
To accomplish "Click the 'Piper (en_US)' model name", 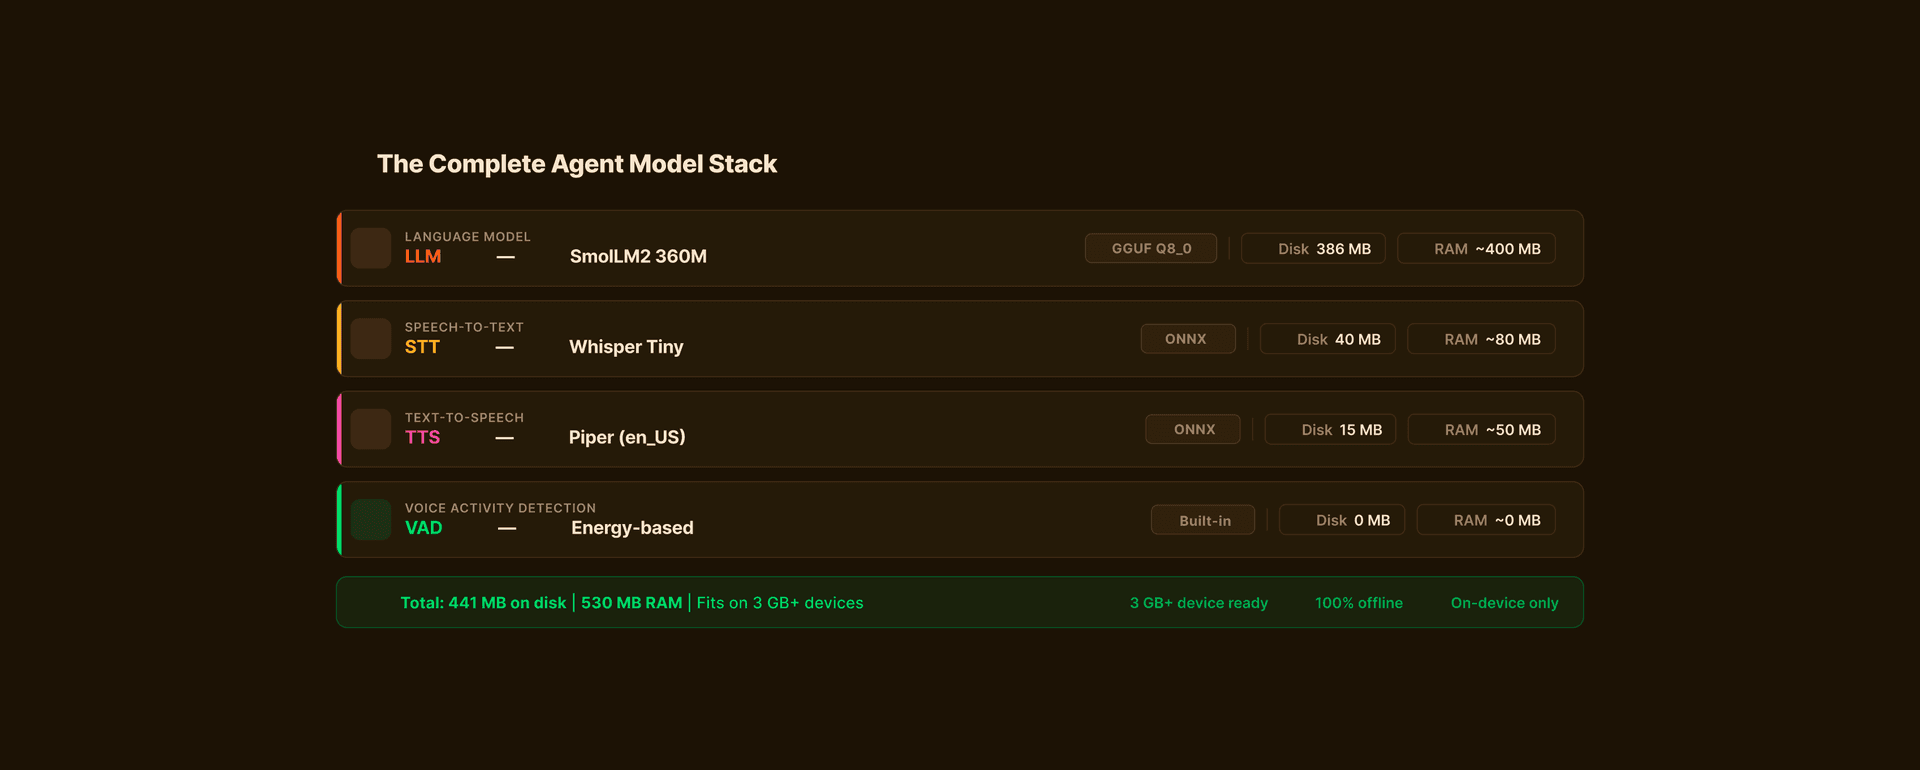I will (627, 437).
